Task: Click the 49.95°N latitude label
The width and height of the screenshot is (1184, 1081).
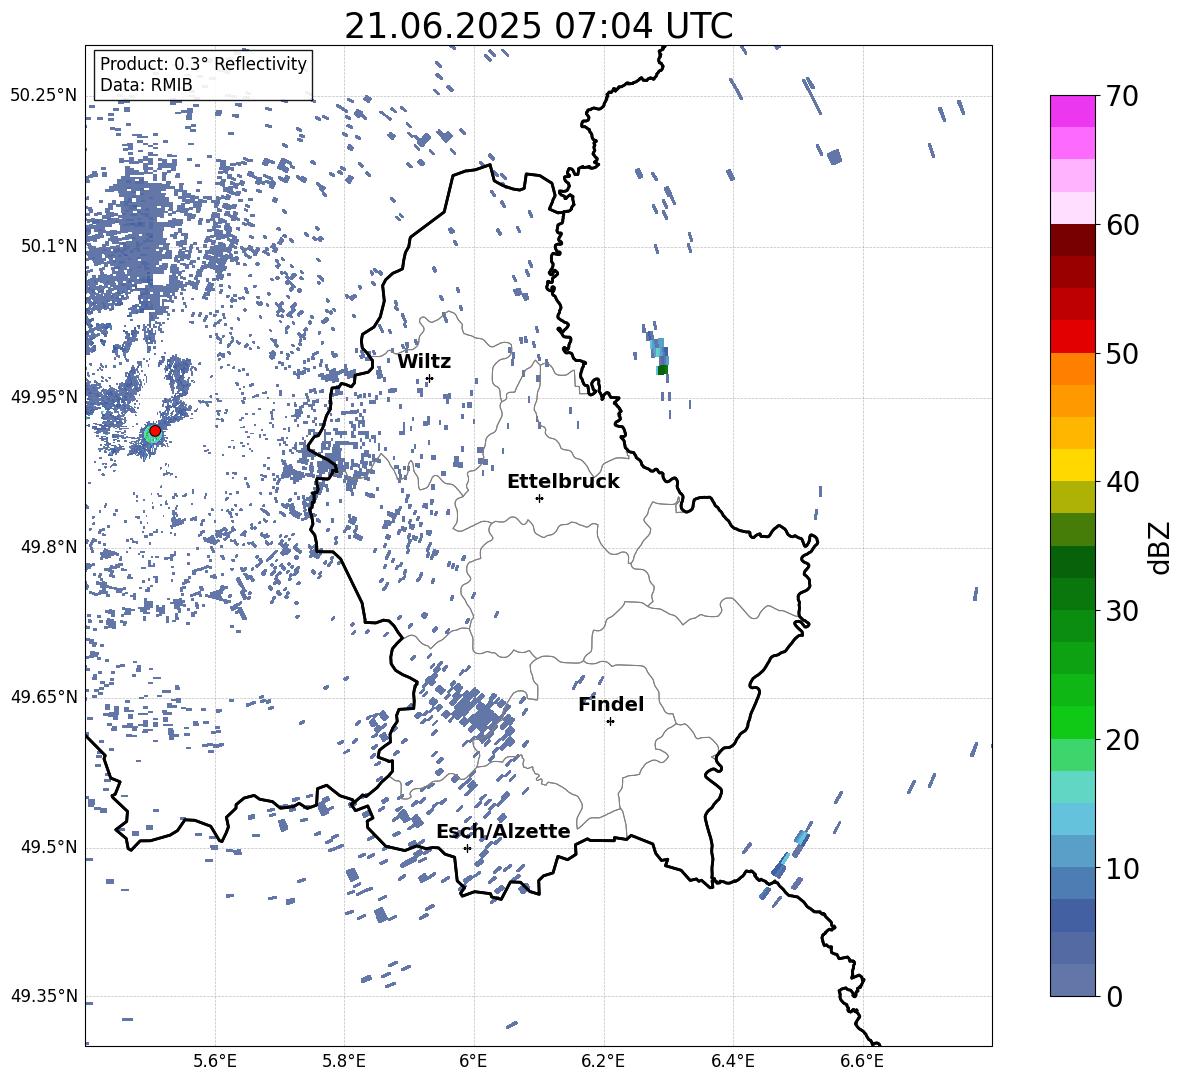Action: click(44, 396)
